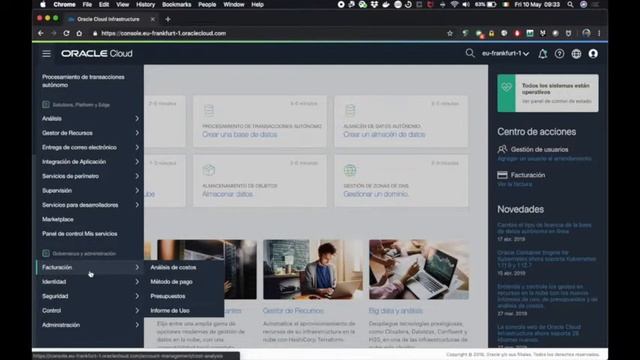Click Ver la factura link
Viewport: 640px width, 360px height.
coord(515,184)
